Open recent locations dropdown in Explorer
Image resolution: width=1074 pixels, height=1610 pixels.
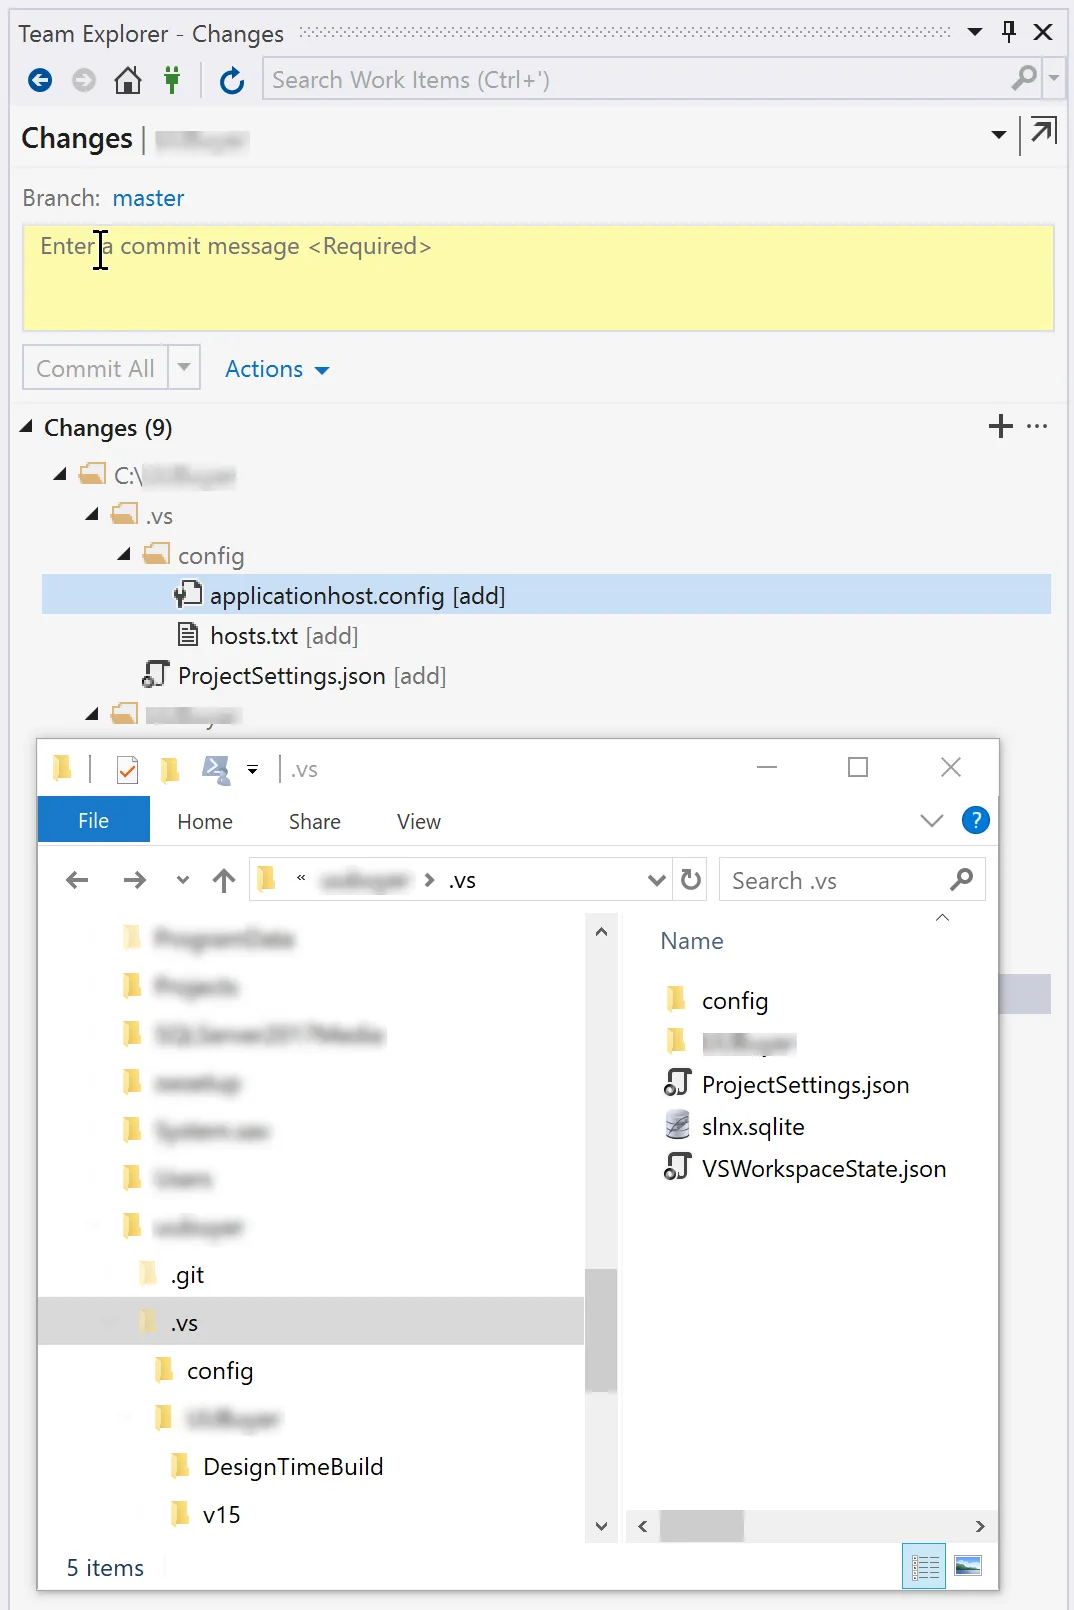tap(182, 880)
